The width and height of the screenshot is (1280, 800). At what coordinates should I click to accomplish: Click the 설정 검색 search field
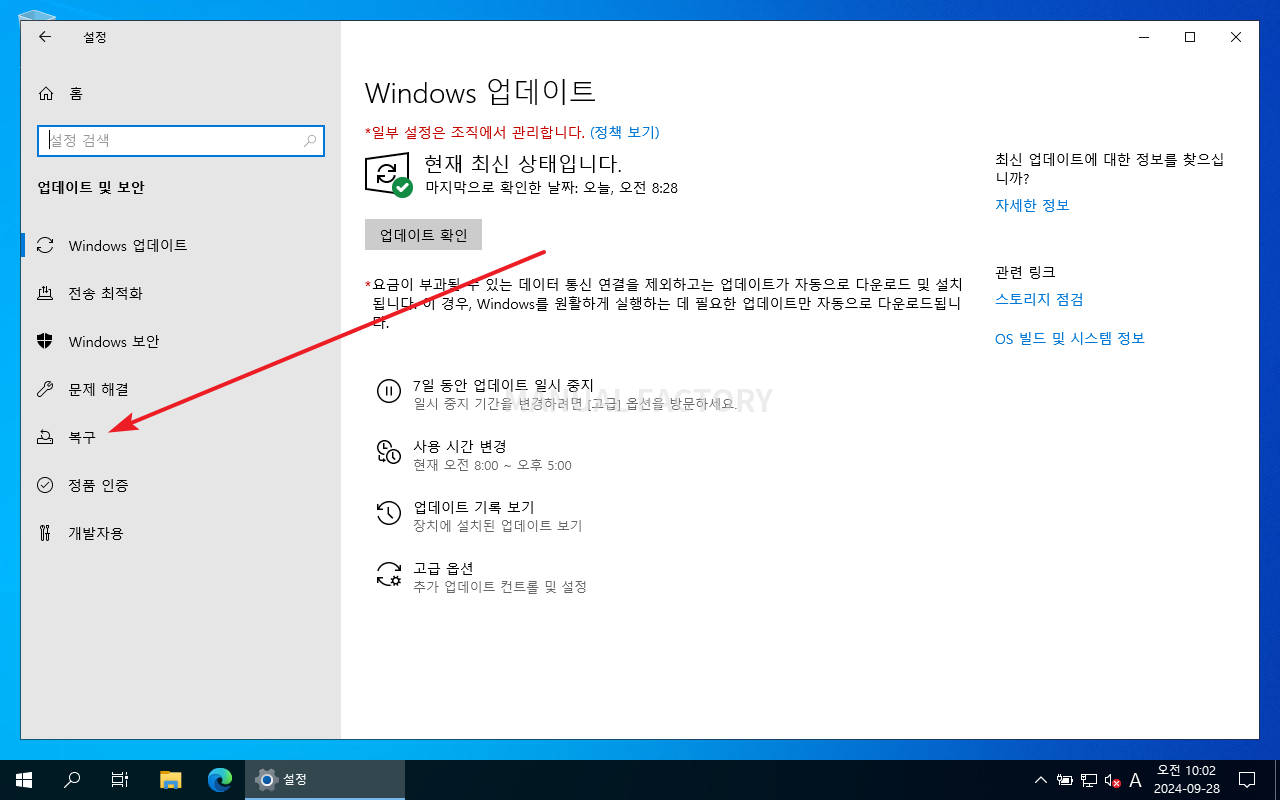pyautogui.click(x=181, y=141)
